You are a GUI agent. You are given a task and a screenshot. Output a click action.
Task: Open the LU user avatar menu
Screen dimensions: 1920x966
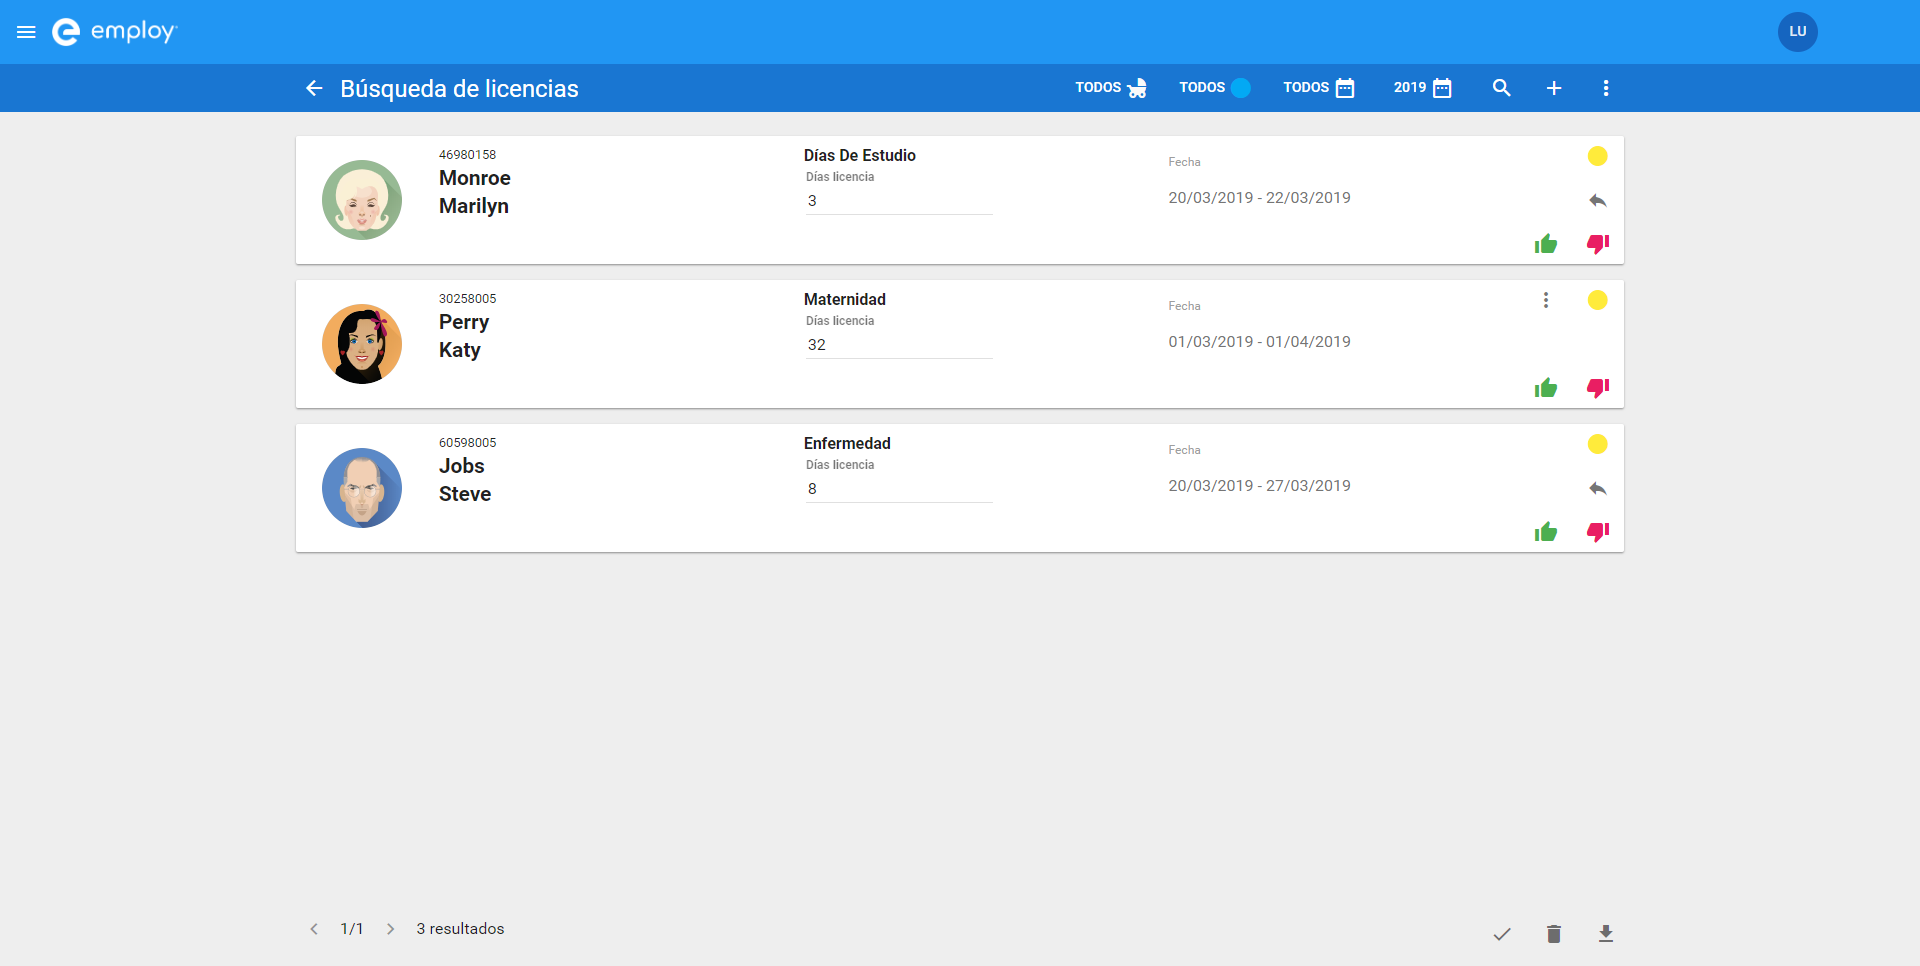(x=1797, y=32)
